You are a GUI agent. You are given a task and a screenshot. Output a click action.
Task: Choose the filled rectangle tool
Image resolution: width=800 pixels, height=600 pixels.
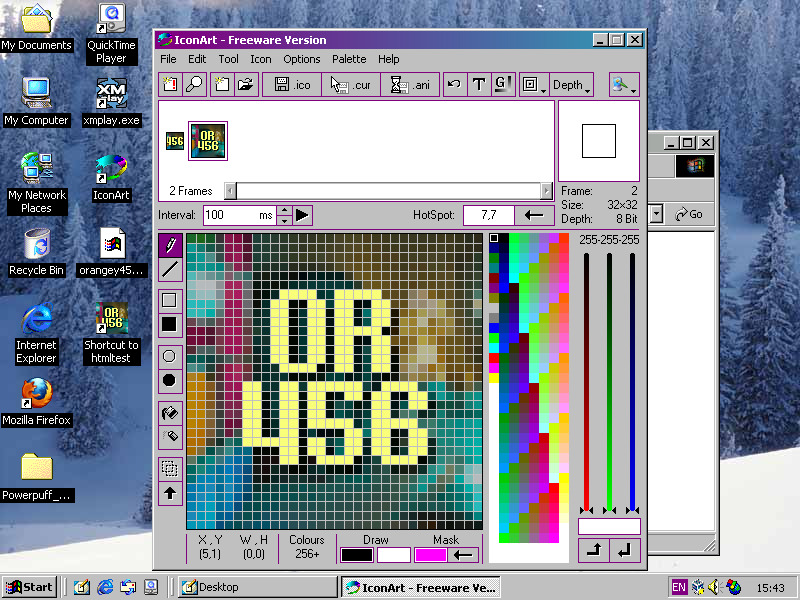click(170, 324)
